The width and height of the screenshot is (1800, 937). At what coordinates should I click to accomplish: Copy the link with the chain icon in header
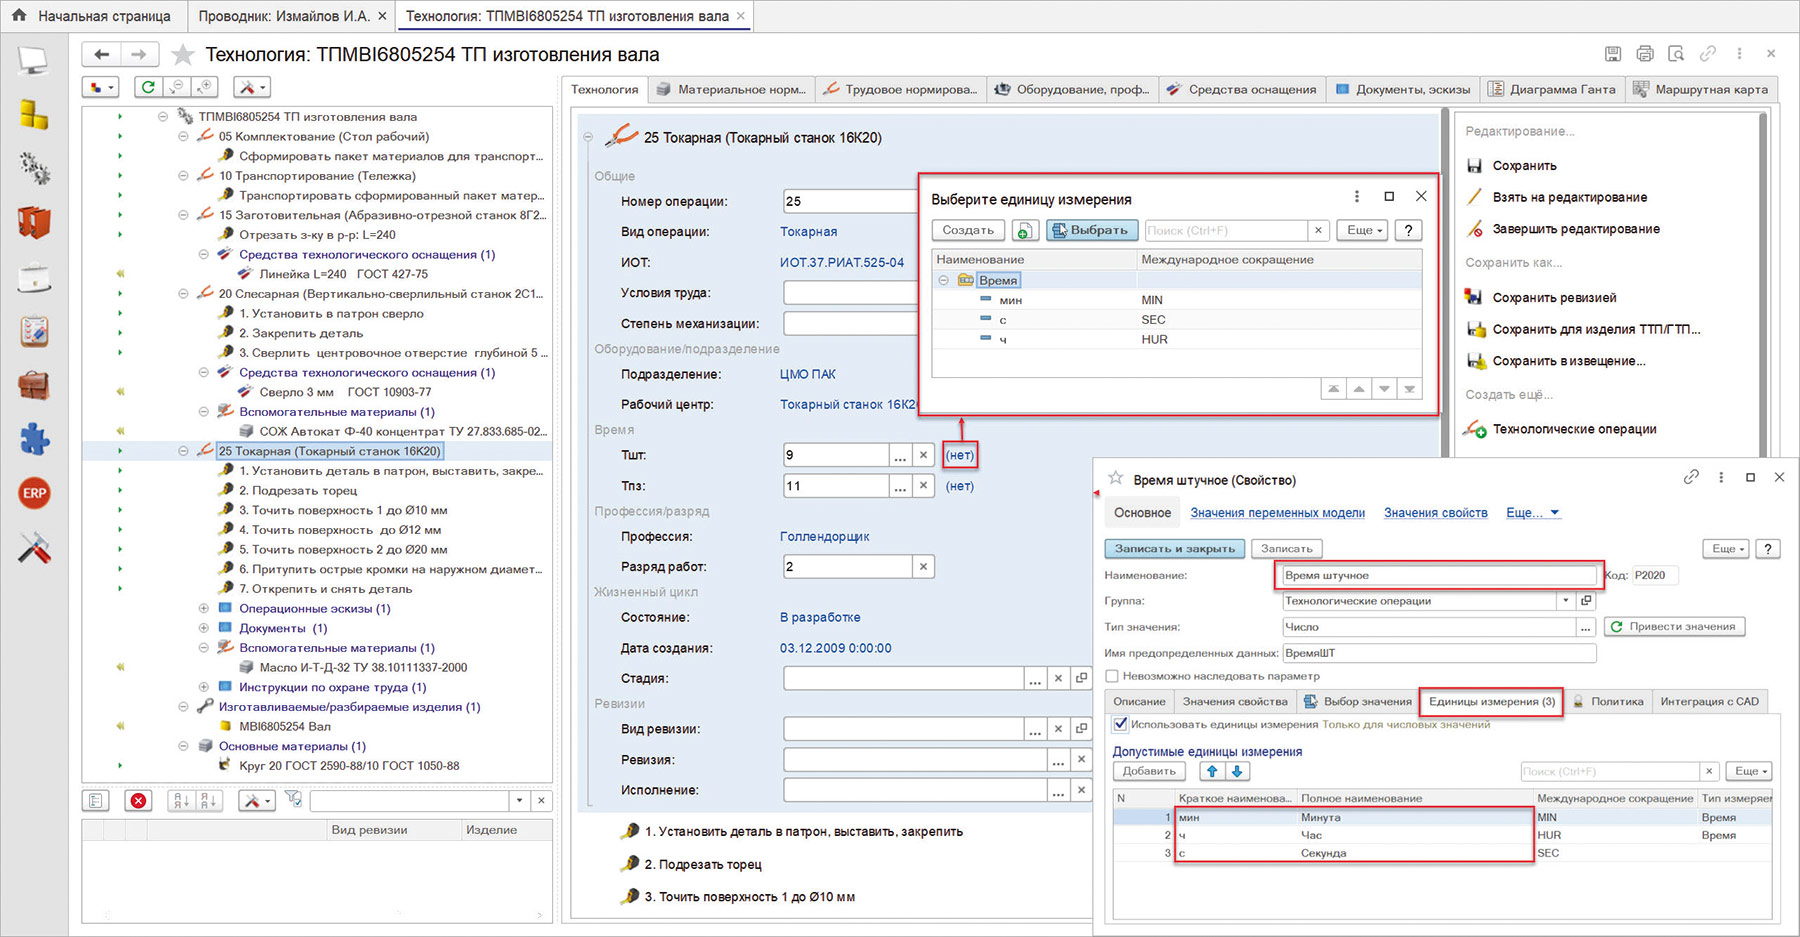tap(1708, 54)
